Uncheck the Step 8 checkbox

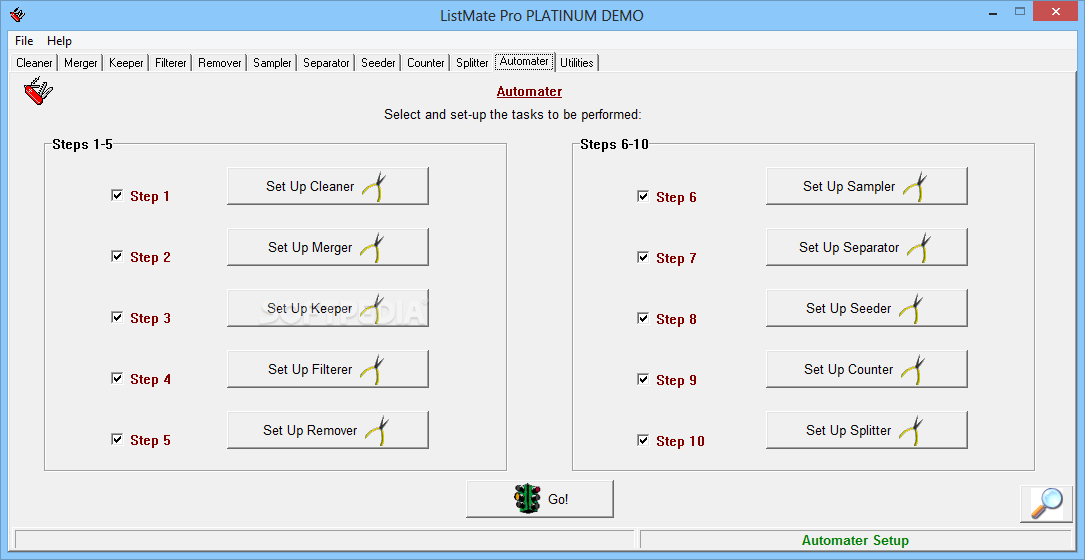(643, 318)
